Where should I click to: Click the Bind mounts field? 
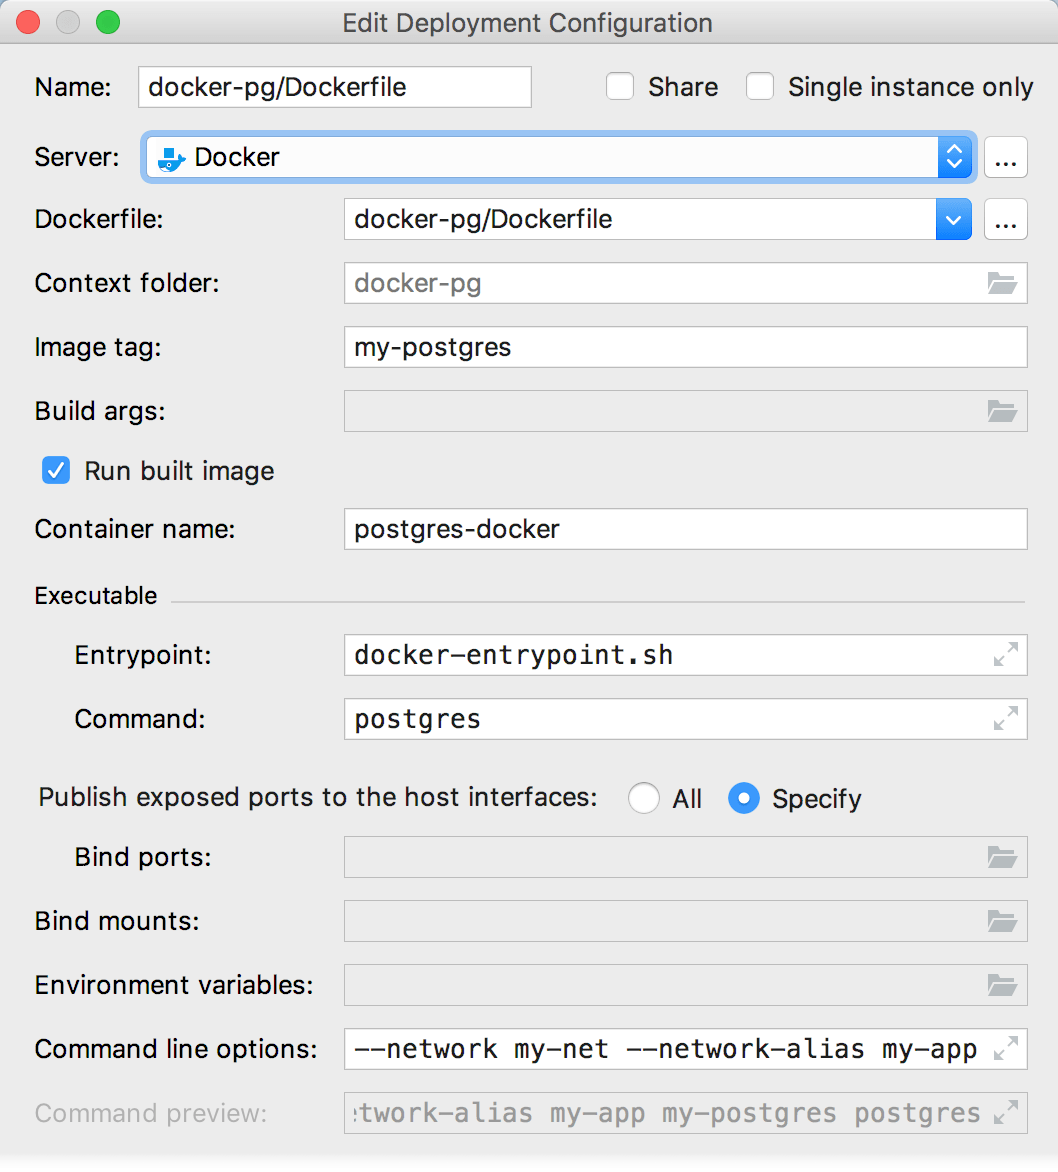pyautogui.click(x=686, y=921)
